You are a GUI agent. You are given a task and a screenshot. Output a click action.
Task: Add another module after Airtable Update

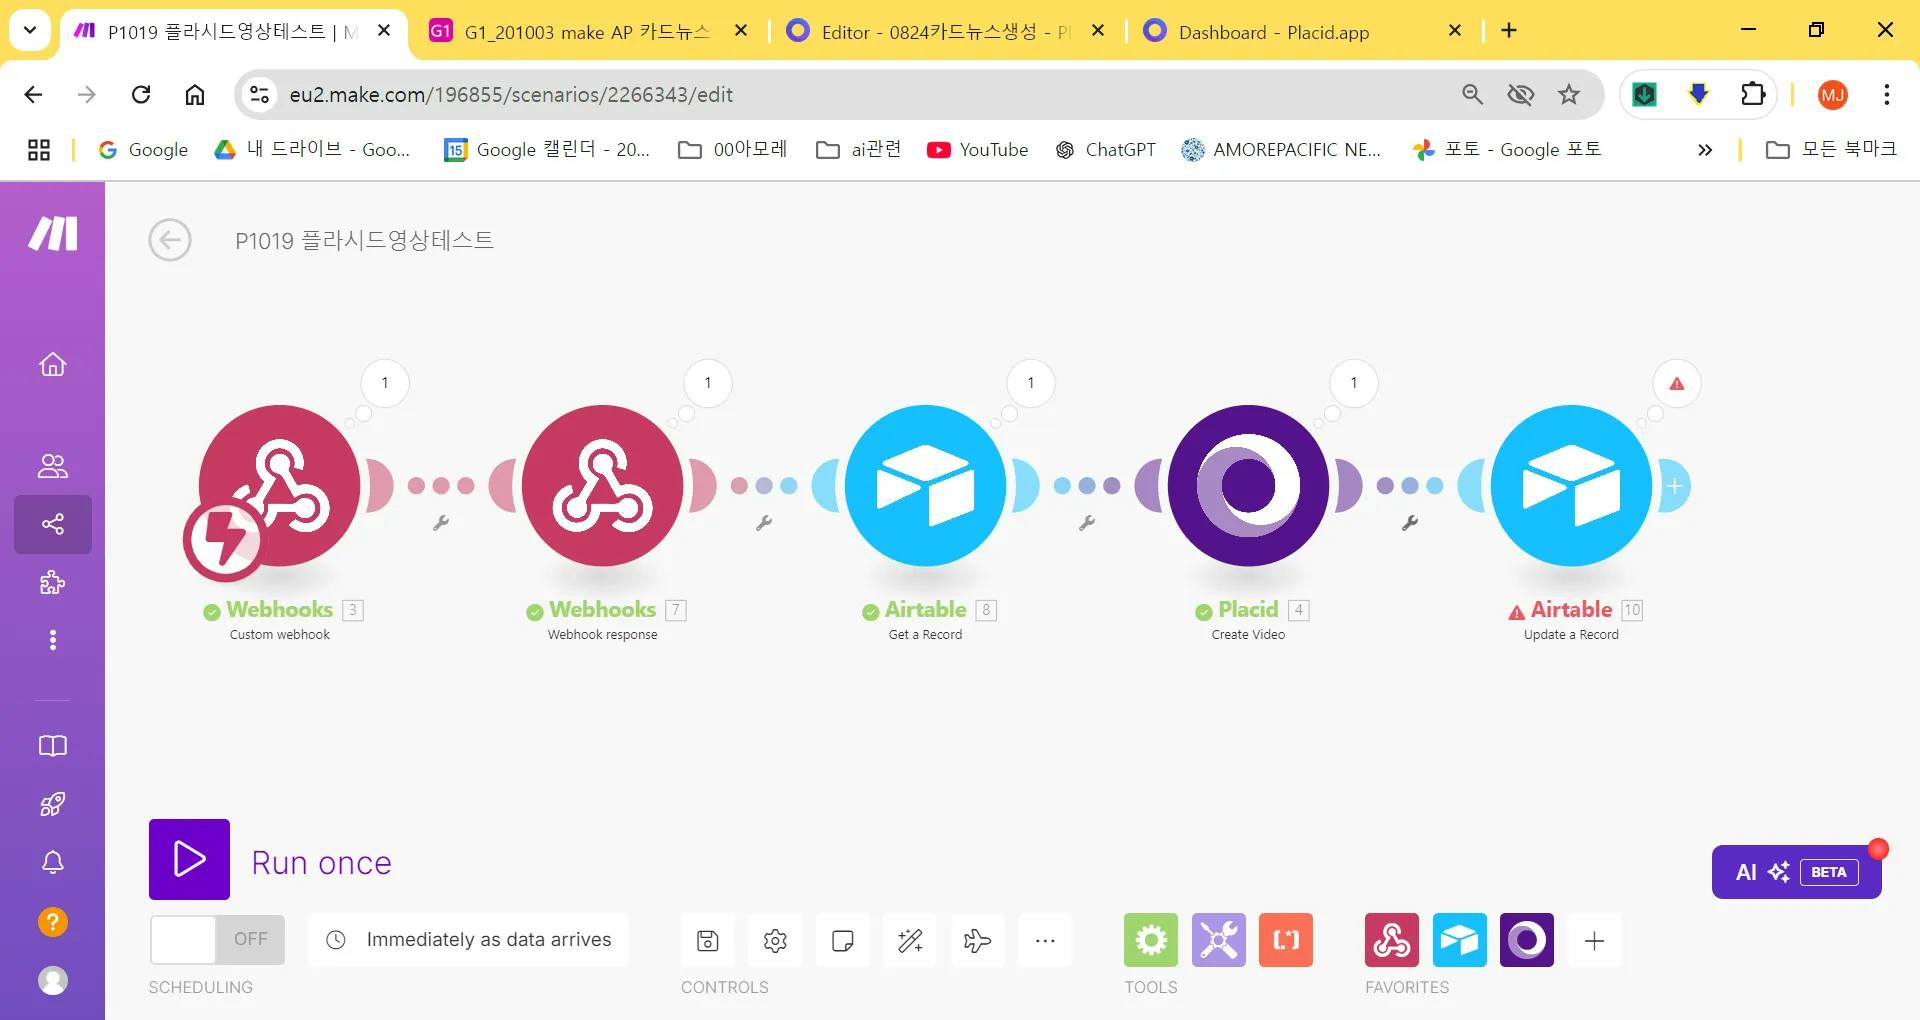pos(1674,486)
